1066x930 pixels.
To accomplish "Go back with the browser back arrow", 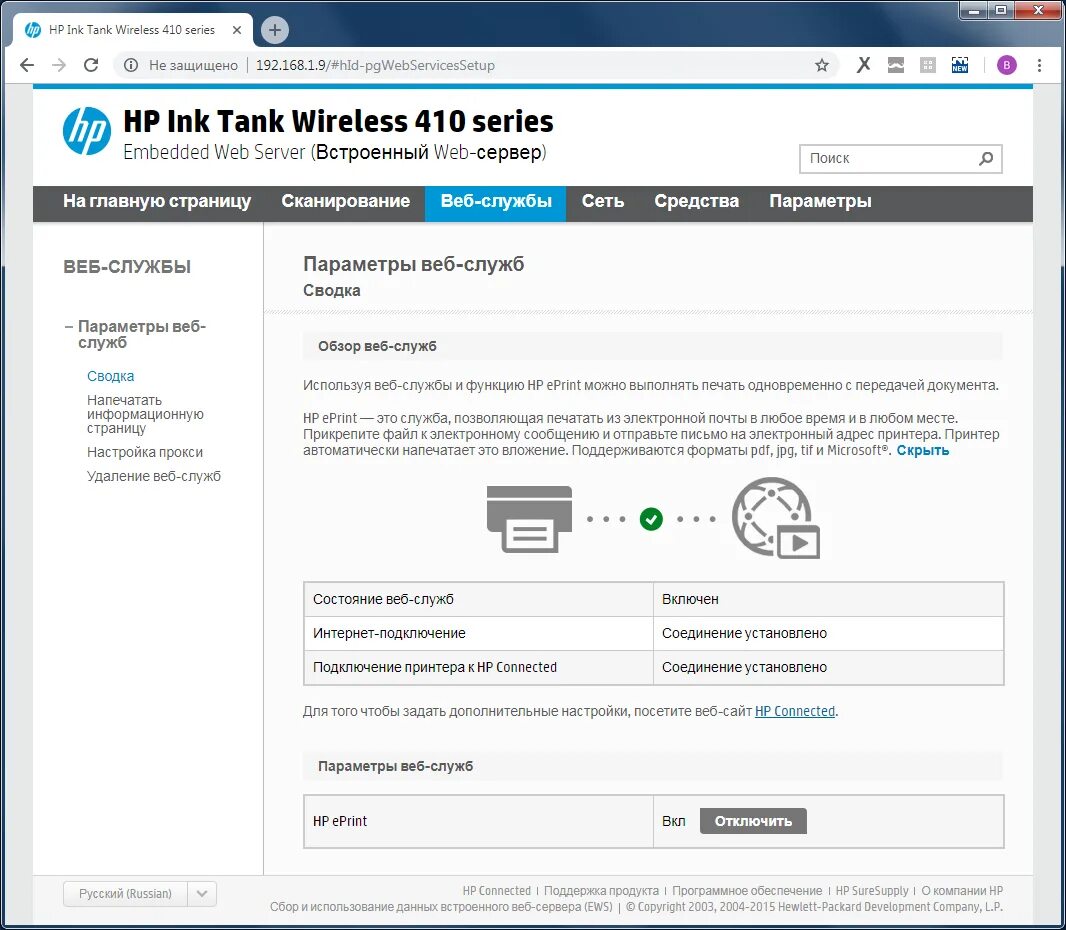I will tap(27, 65).
